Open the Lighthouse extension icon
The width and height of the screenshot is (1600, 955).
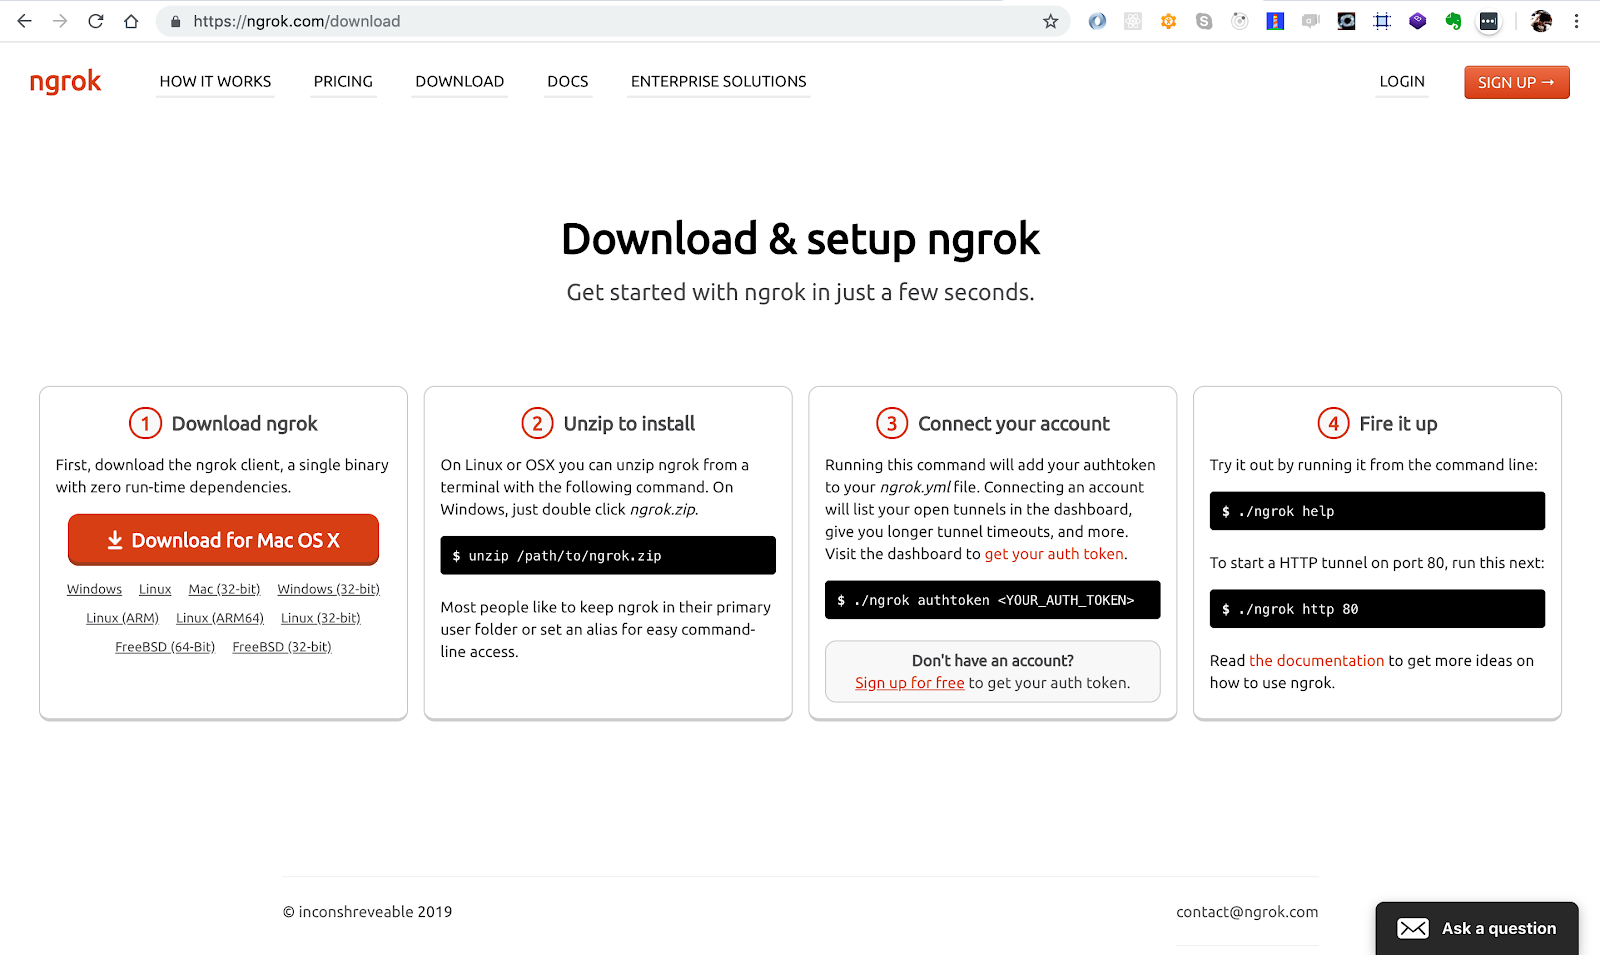tap(1275, 21)
